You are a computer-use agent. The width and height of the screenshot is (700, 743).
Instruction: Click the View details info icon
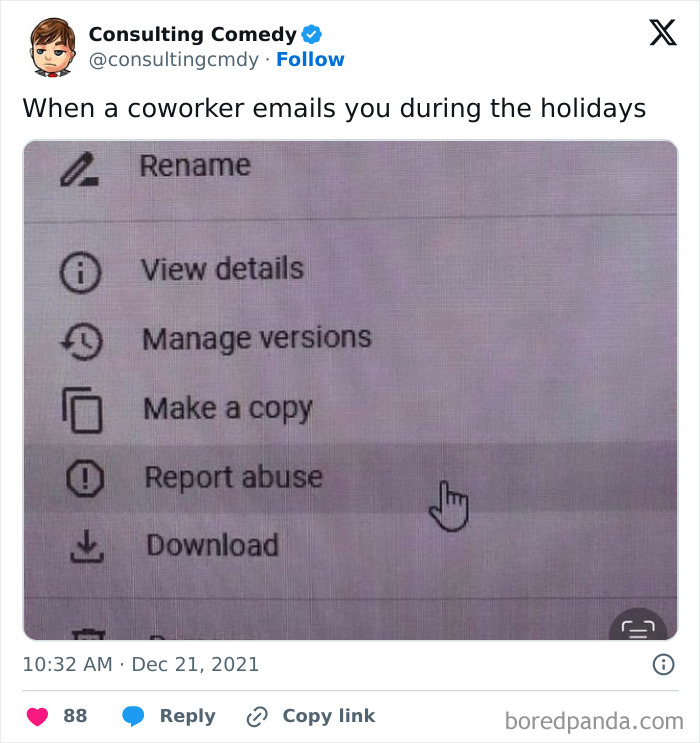point(81,274)
